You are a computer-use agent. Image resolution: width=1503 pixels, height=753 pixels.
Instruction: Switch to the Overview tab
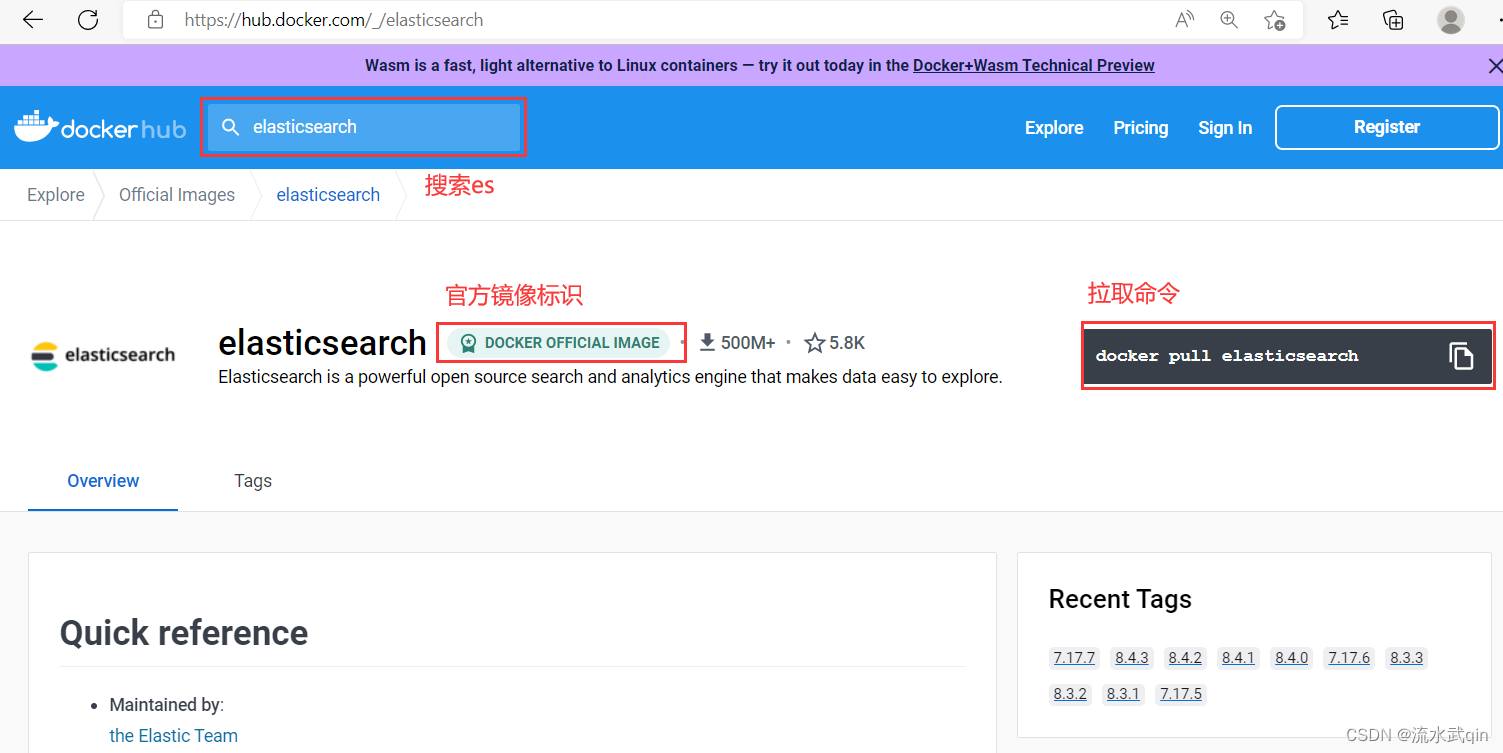pyautogui.click(x=103, y=481)
